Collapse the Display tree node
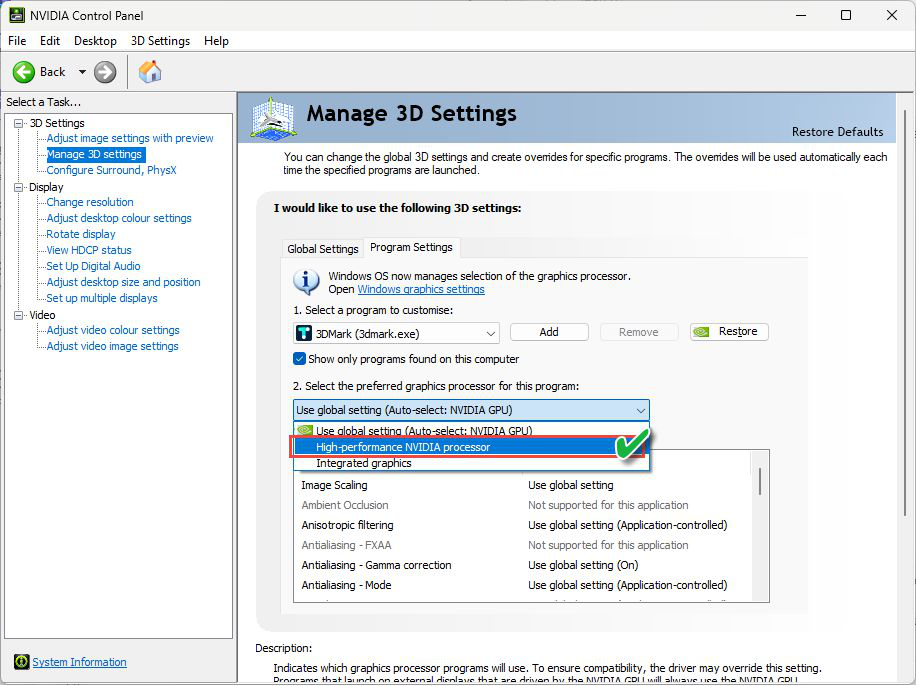 pos(18,188)
